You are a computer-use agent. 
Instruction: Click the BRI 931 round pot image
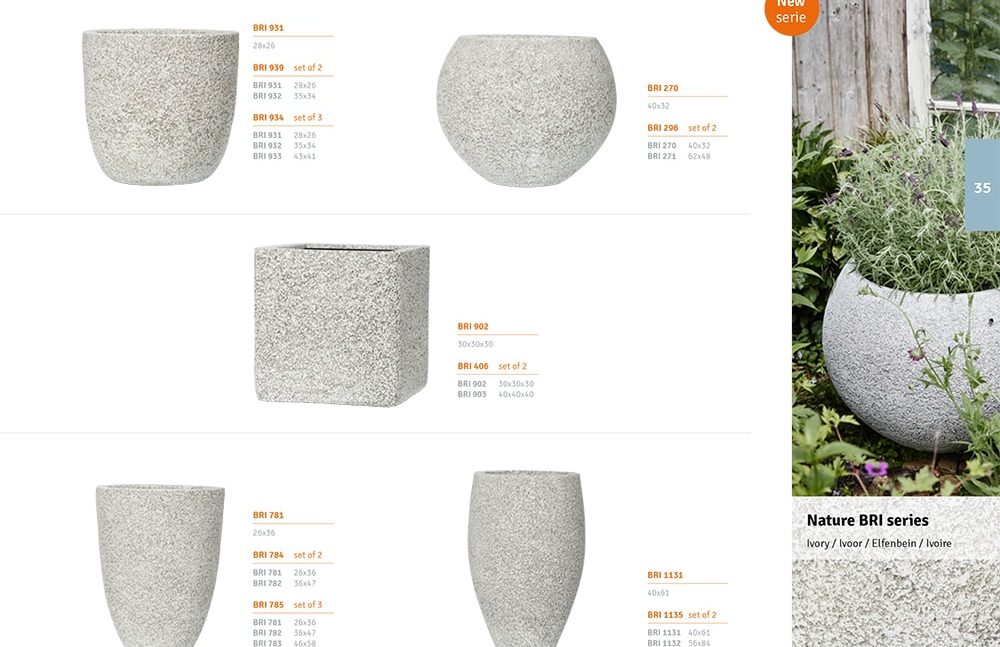(x=161, y=107)
